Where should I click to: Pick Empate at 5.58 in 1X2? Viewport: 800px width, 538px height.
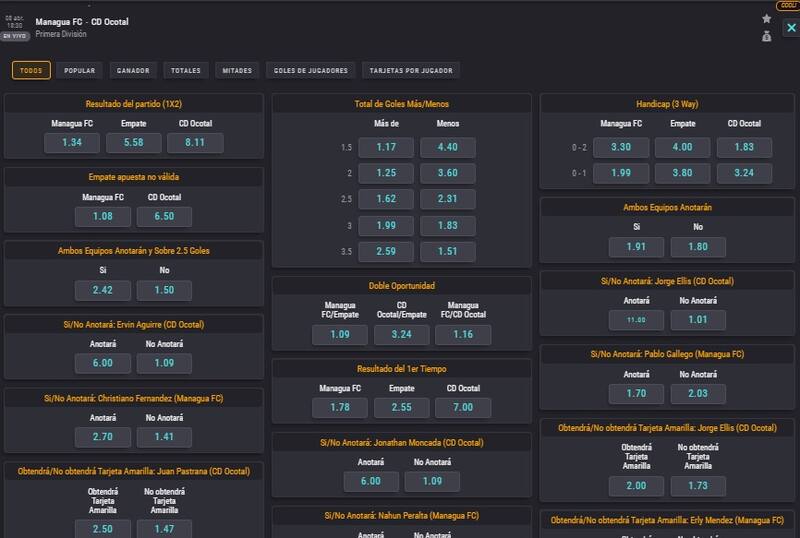click(x=134, y=143)
